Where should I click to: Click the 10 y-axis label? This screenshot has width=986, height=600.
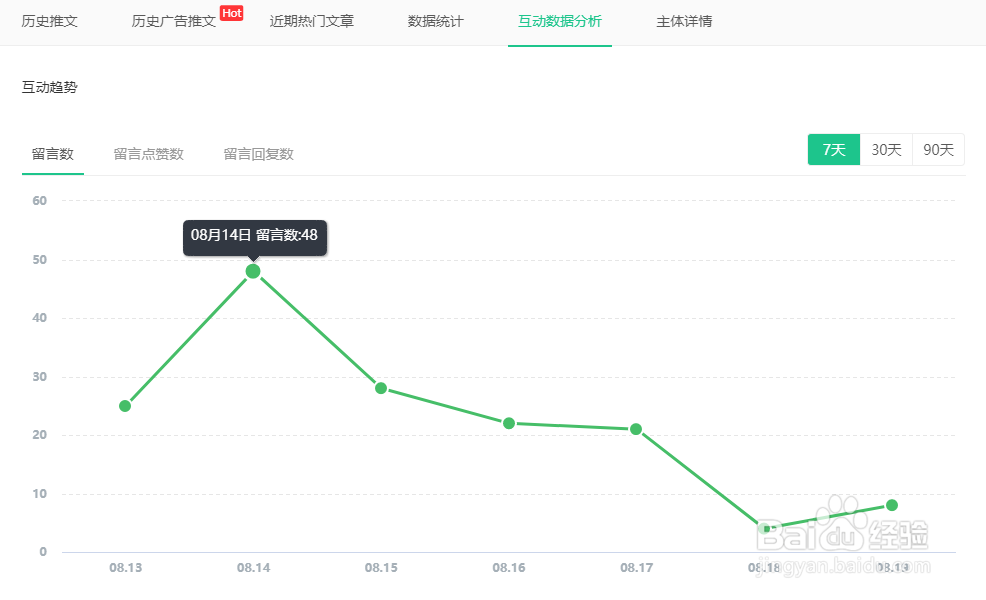(40, 494)
